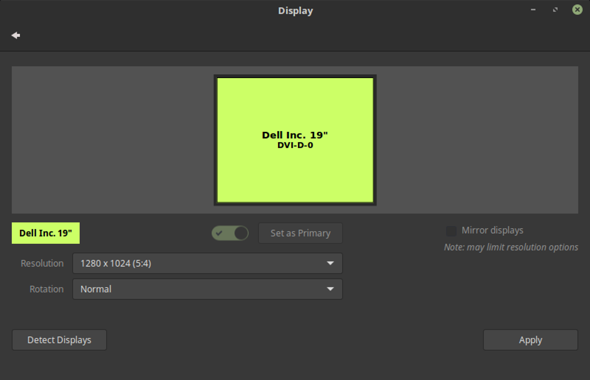Click the Mirror displays label text
The height and width of the screenshot is (380, 590).
pos(492,230)
